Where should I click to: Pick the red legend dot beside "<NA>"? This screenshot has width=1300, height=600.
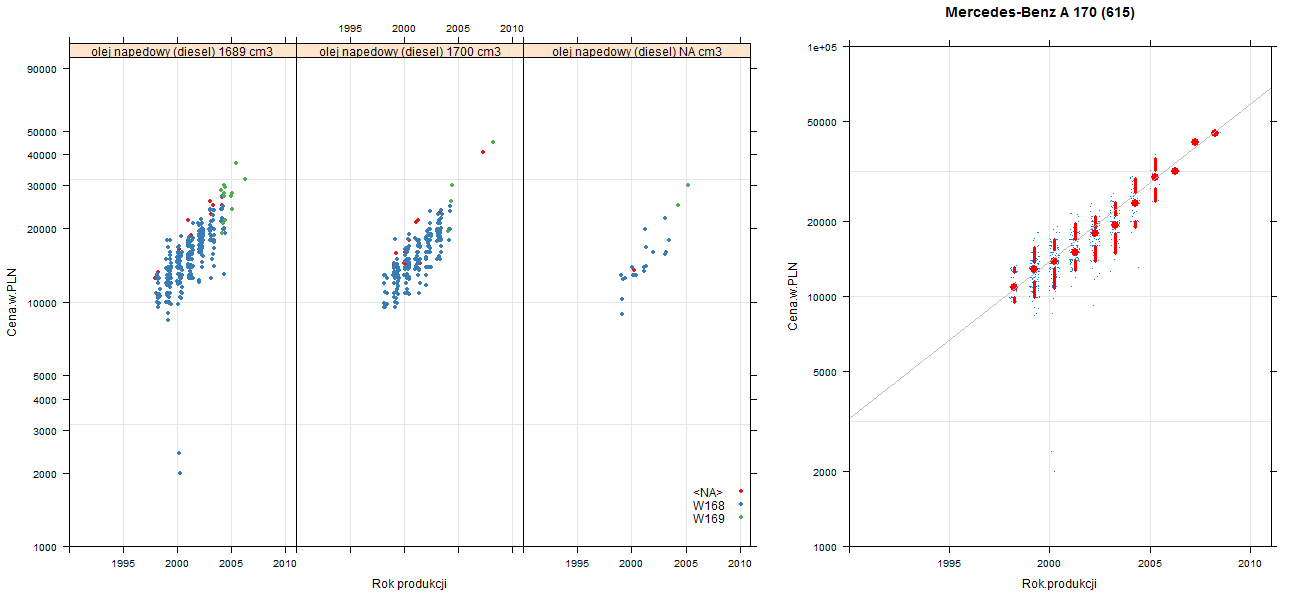point(740,491)
